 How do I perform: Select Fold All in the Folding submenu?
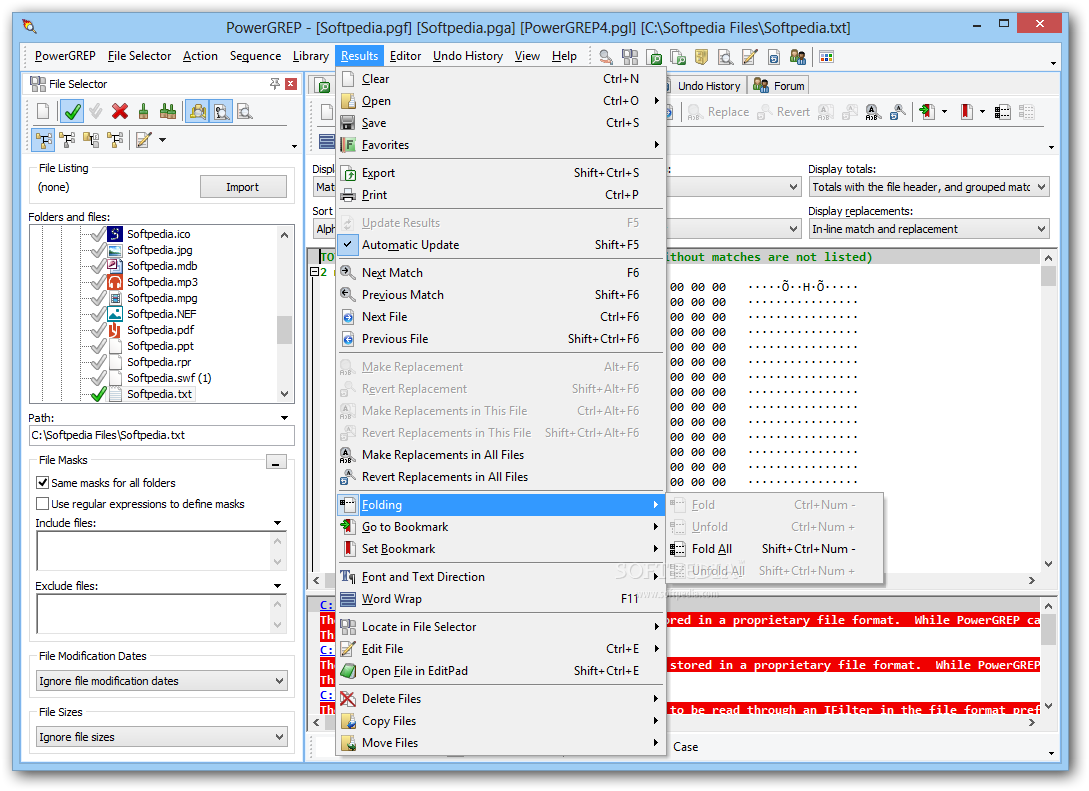774,549
